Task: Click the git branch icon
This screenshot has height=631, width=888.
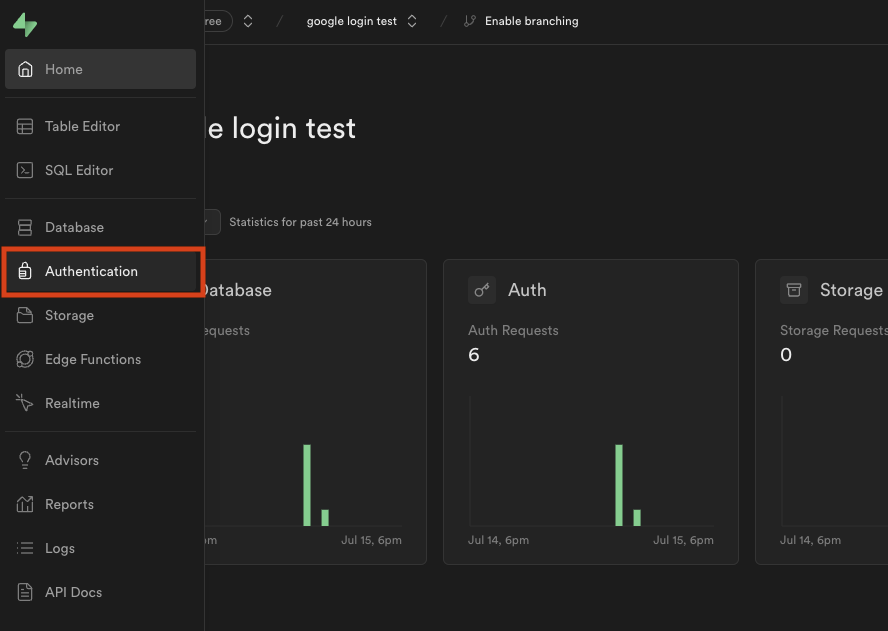Action: pos(469,21)
